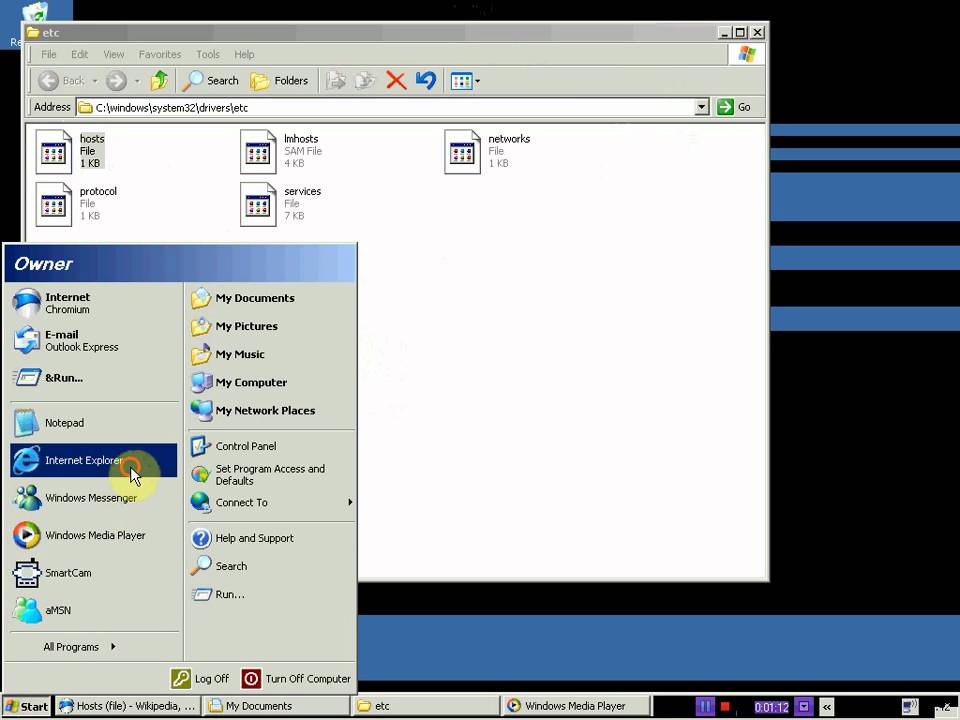Select the lmhosts SAM file
This screenshot has width=960, height=720.
pos(281,151)
